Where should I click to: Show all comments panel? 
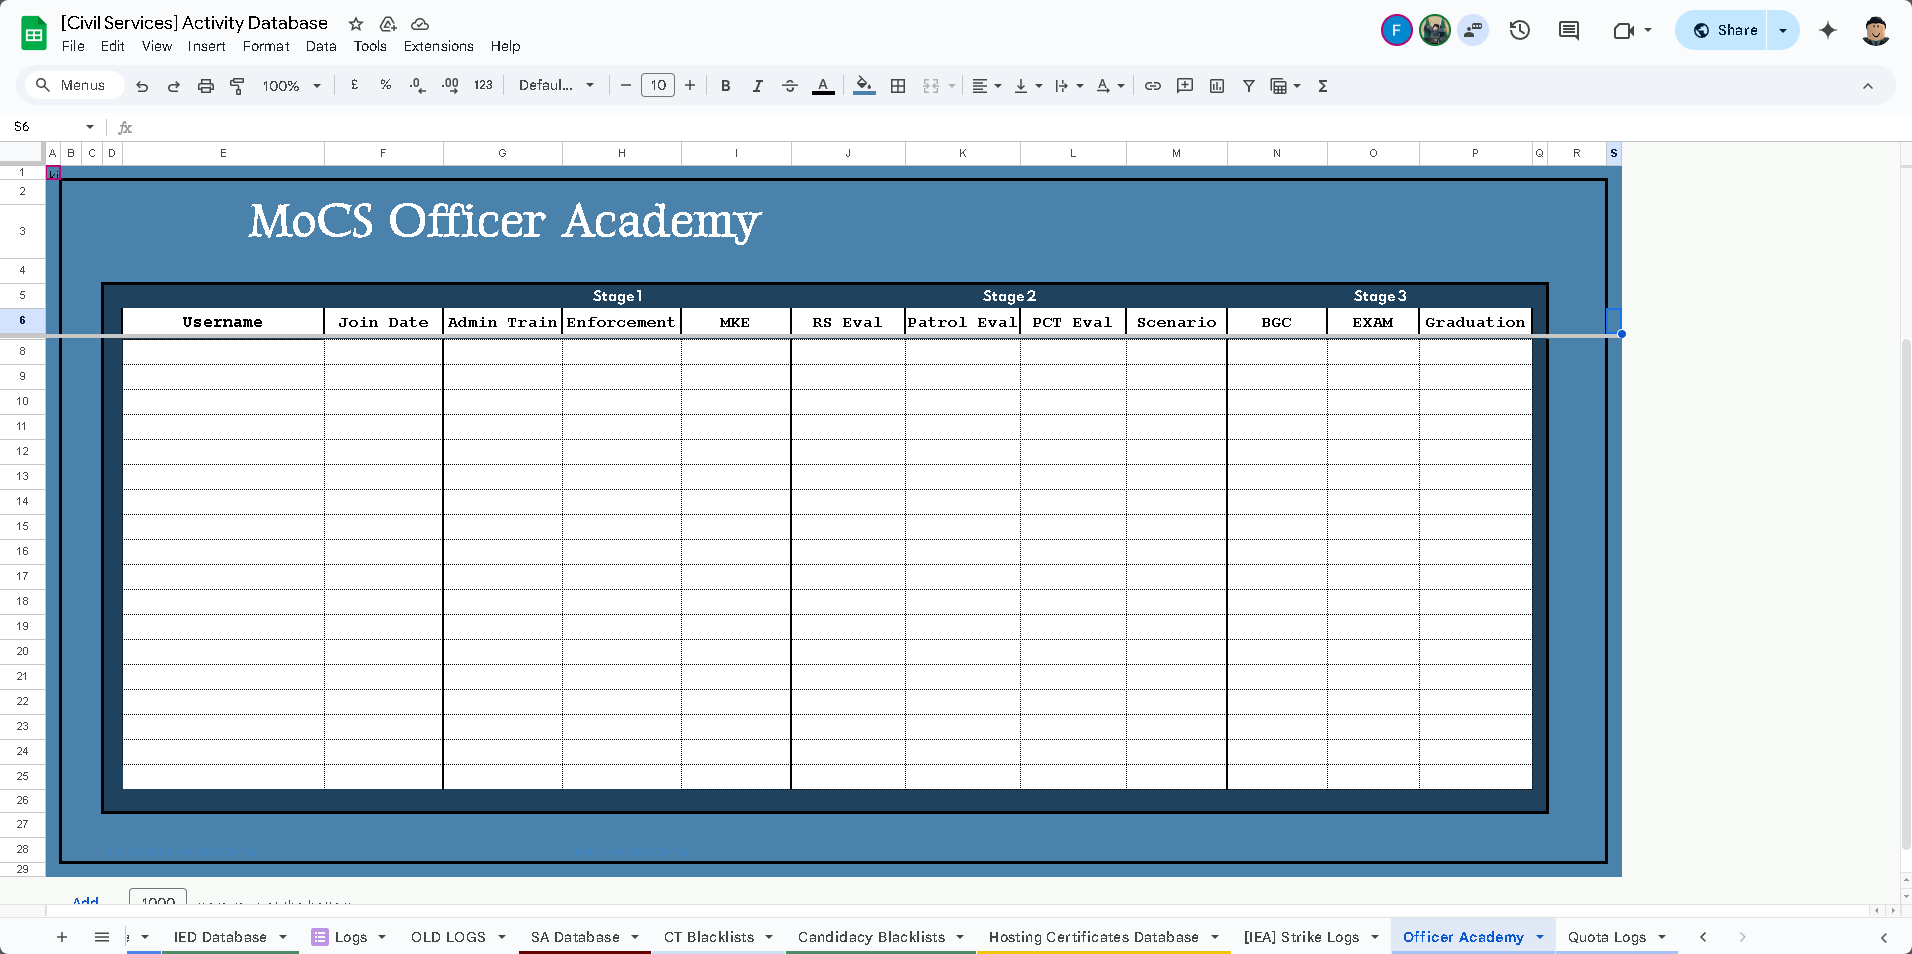tap(1569, 30)
